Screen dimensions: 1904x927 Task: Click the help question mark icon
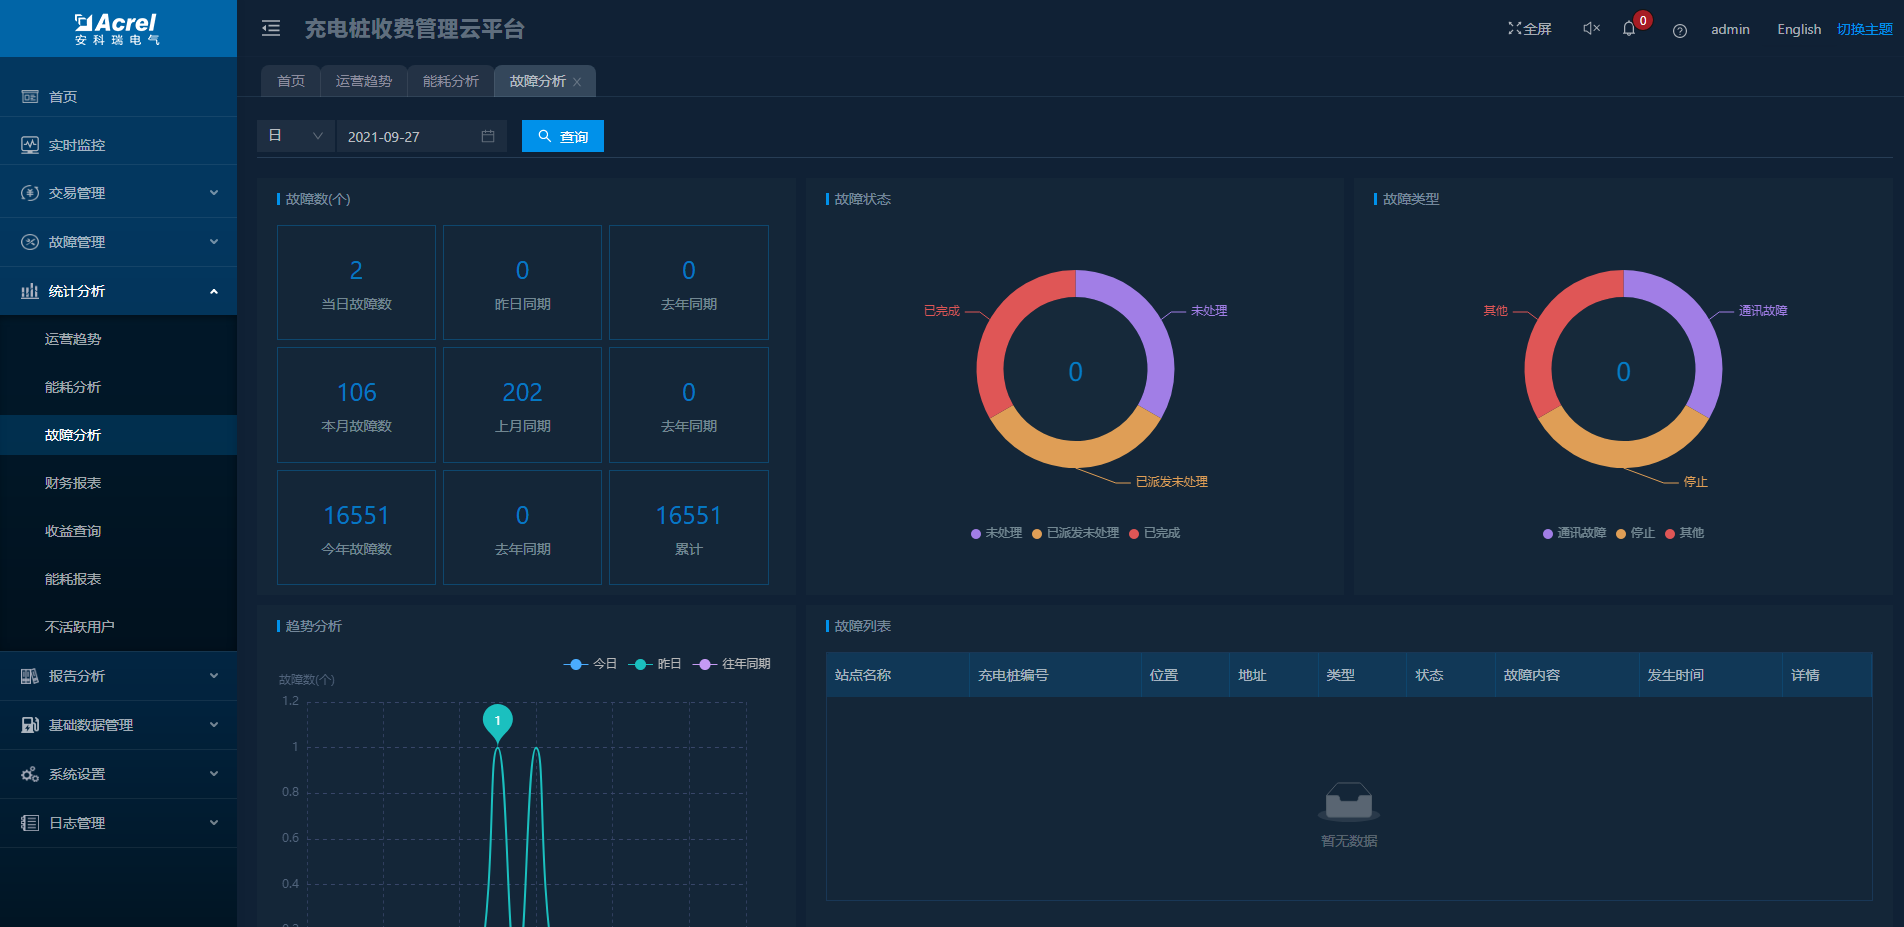click(1680, 30)
